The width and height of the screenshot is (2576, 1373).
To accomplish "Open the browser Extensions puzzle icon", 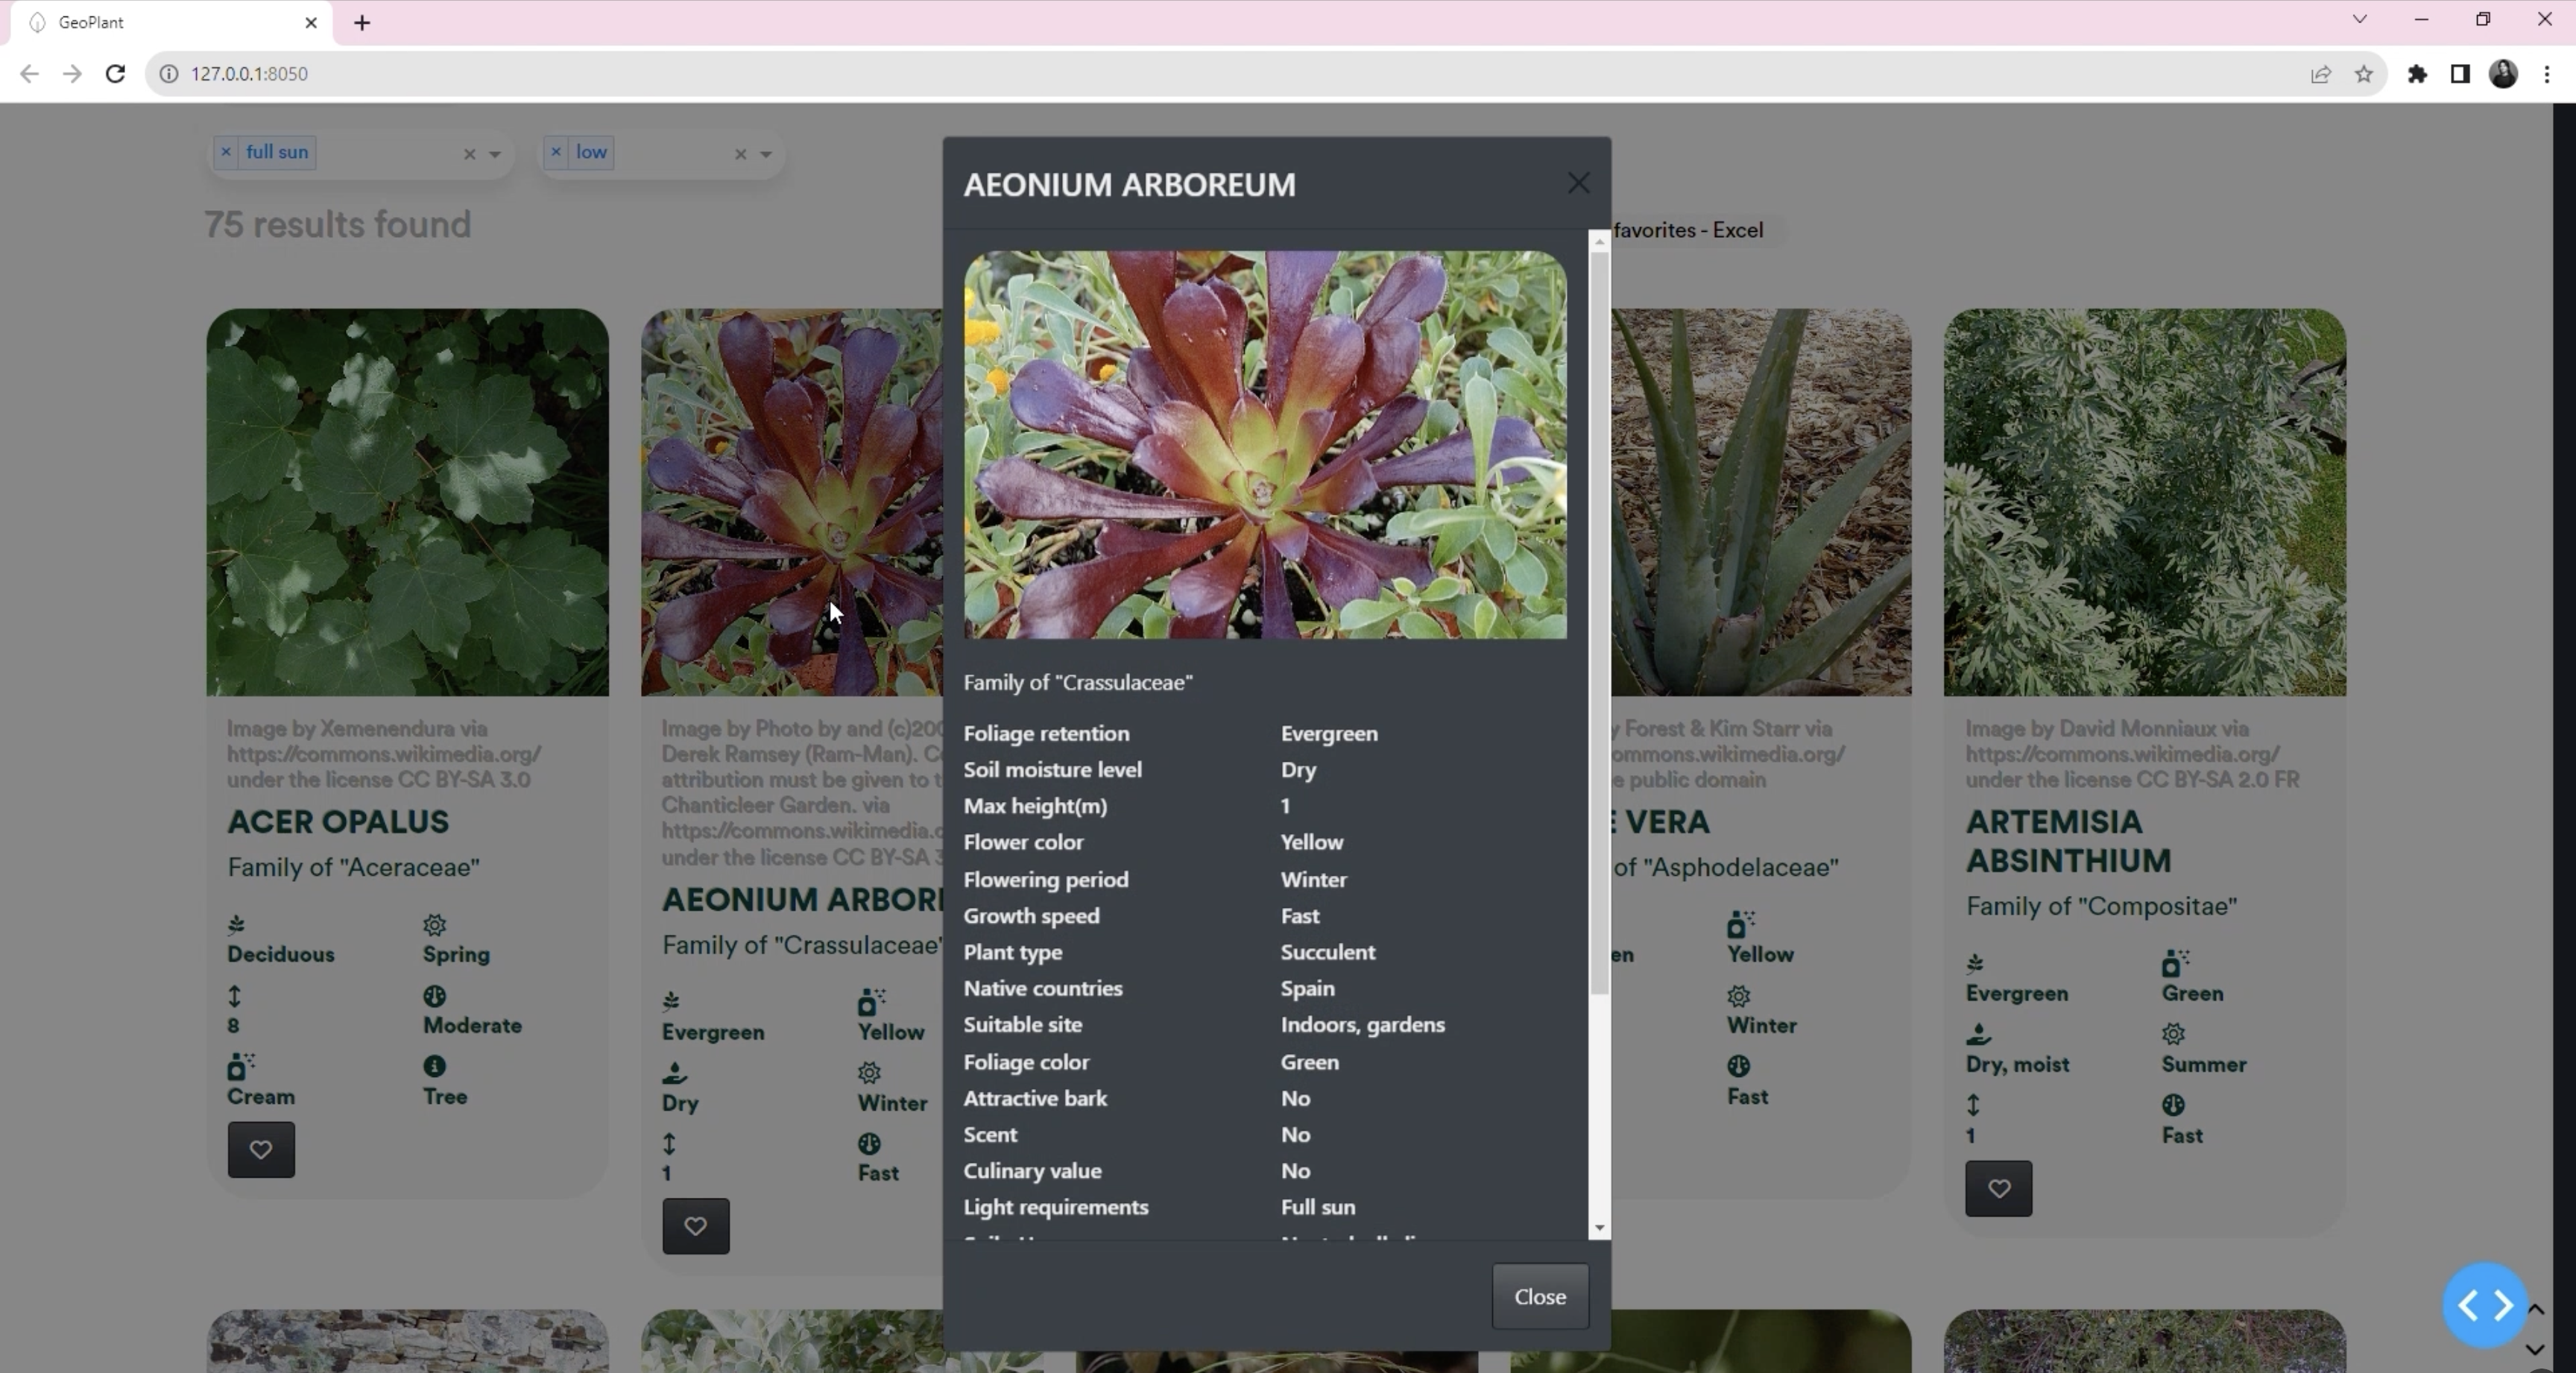I will point(2417,74).
